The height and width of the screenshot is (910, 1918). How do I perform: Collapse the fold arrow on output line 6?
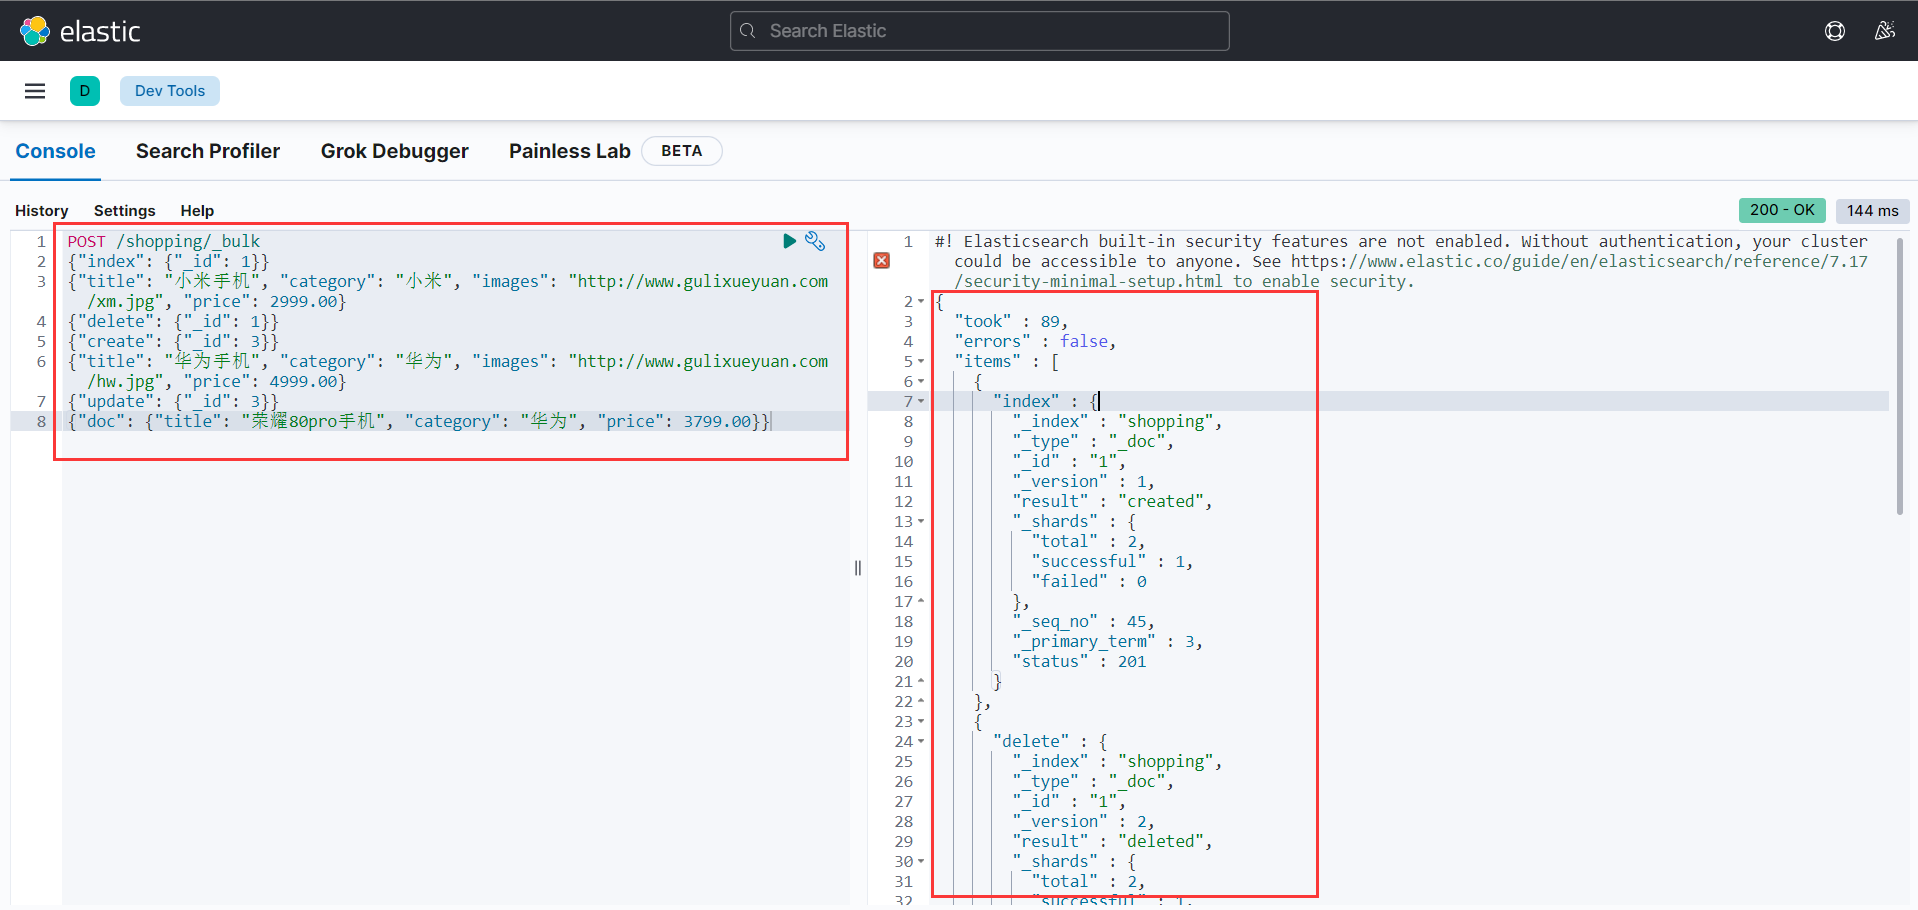click(x=921, y=381)
